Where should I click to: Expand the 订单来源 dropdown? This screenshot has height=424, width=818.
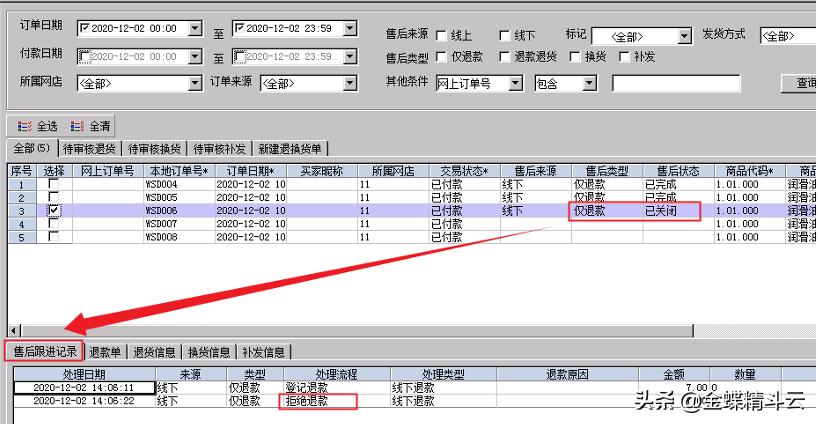tap(350, 83)
